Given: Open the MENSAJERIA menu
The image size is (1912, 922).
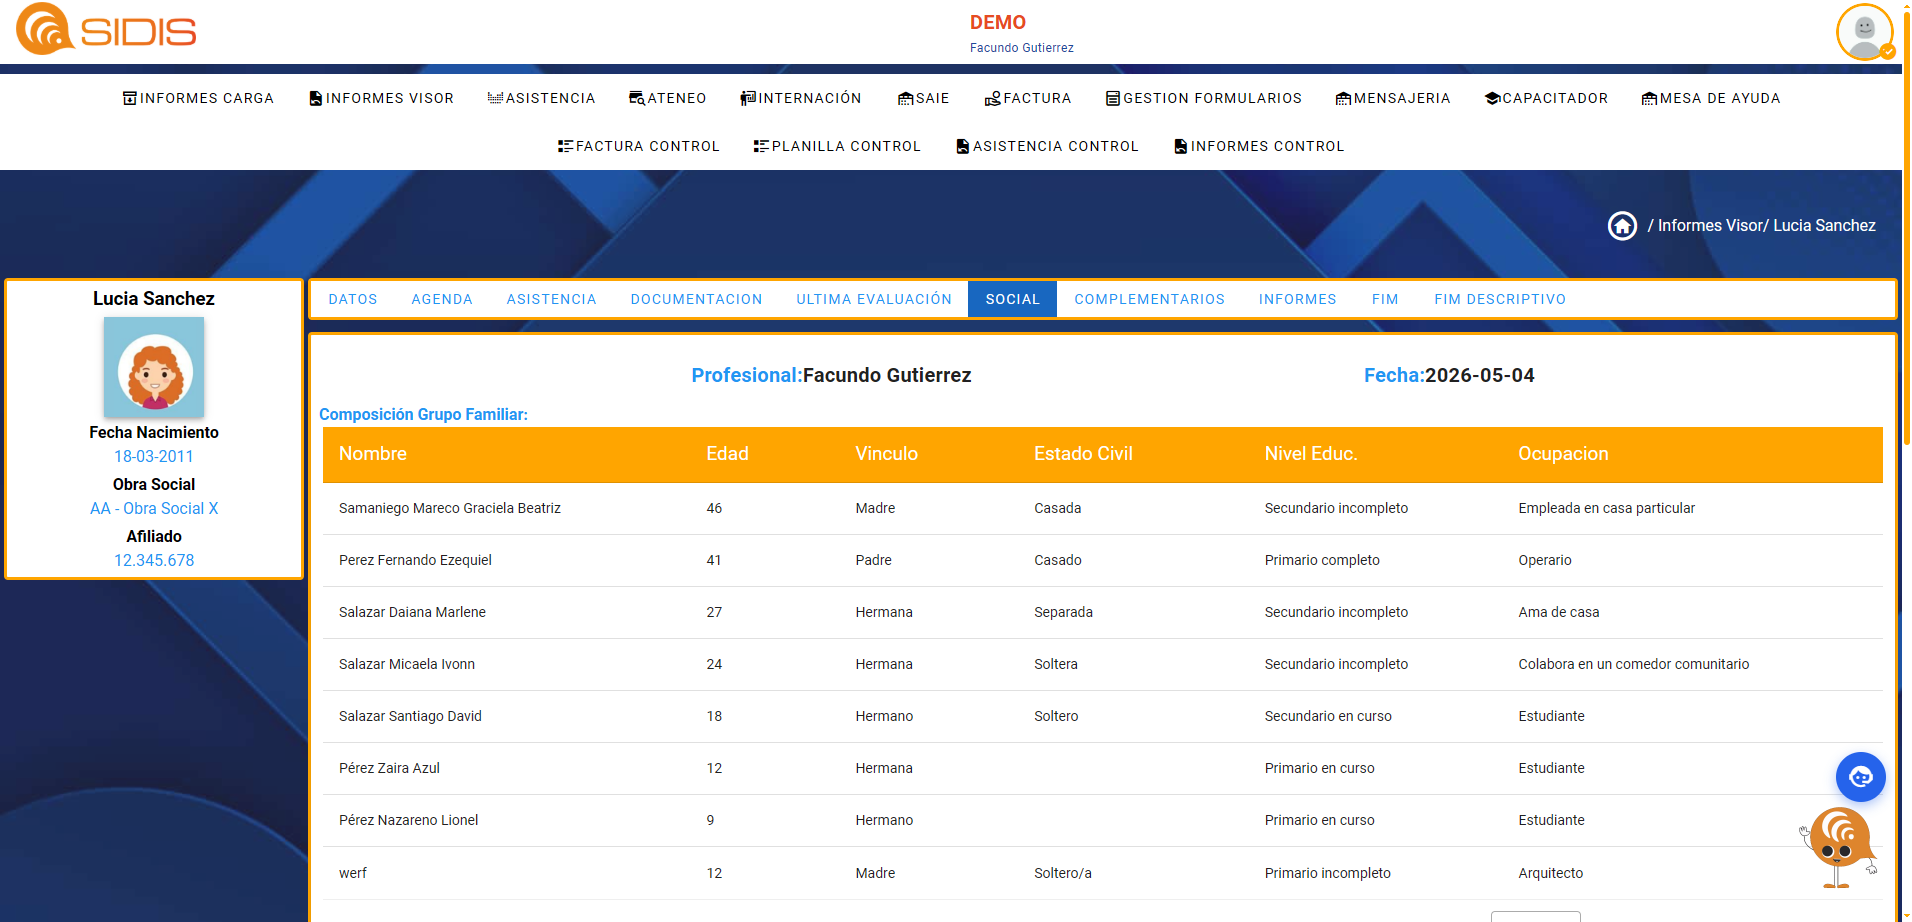Looking at the screenshot, I should [x=1393, y=98].
